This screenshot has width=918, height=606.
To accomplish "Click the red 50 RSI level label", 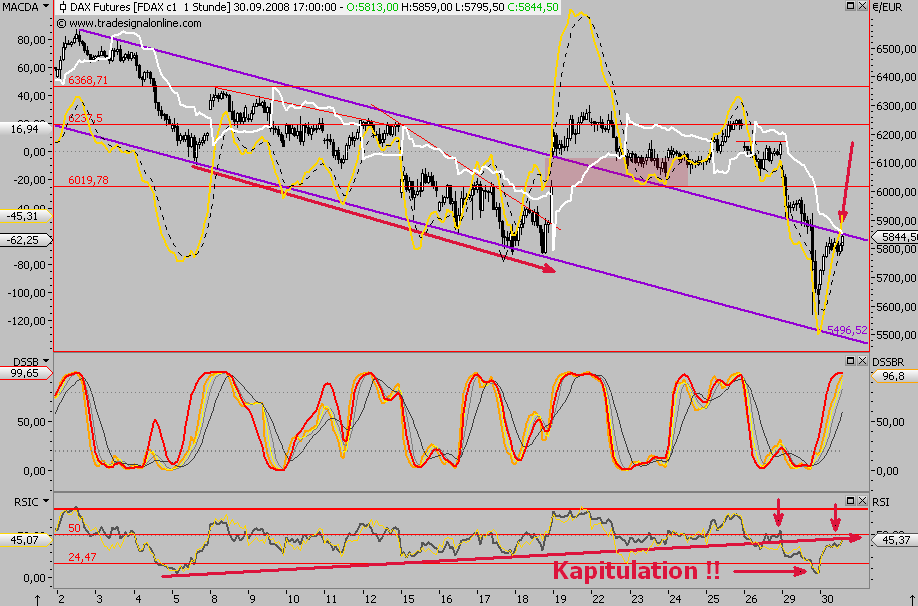I will click(74, 528).
